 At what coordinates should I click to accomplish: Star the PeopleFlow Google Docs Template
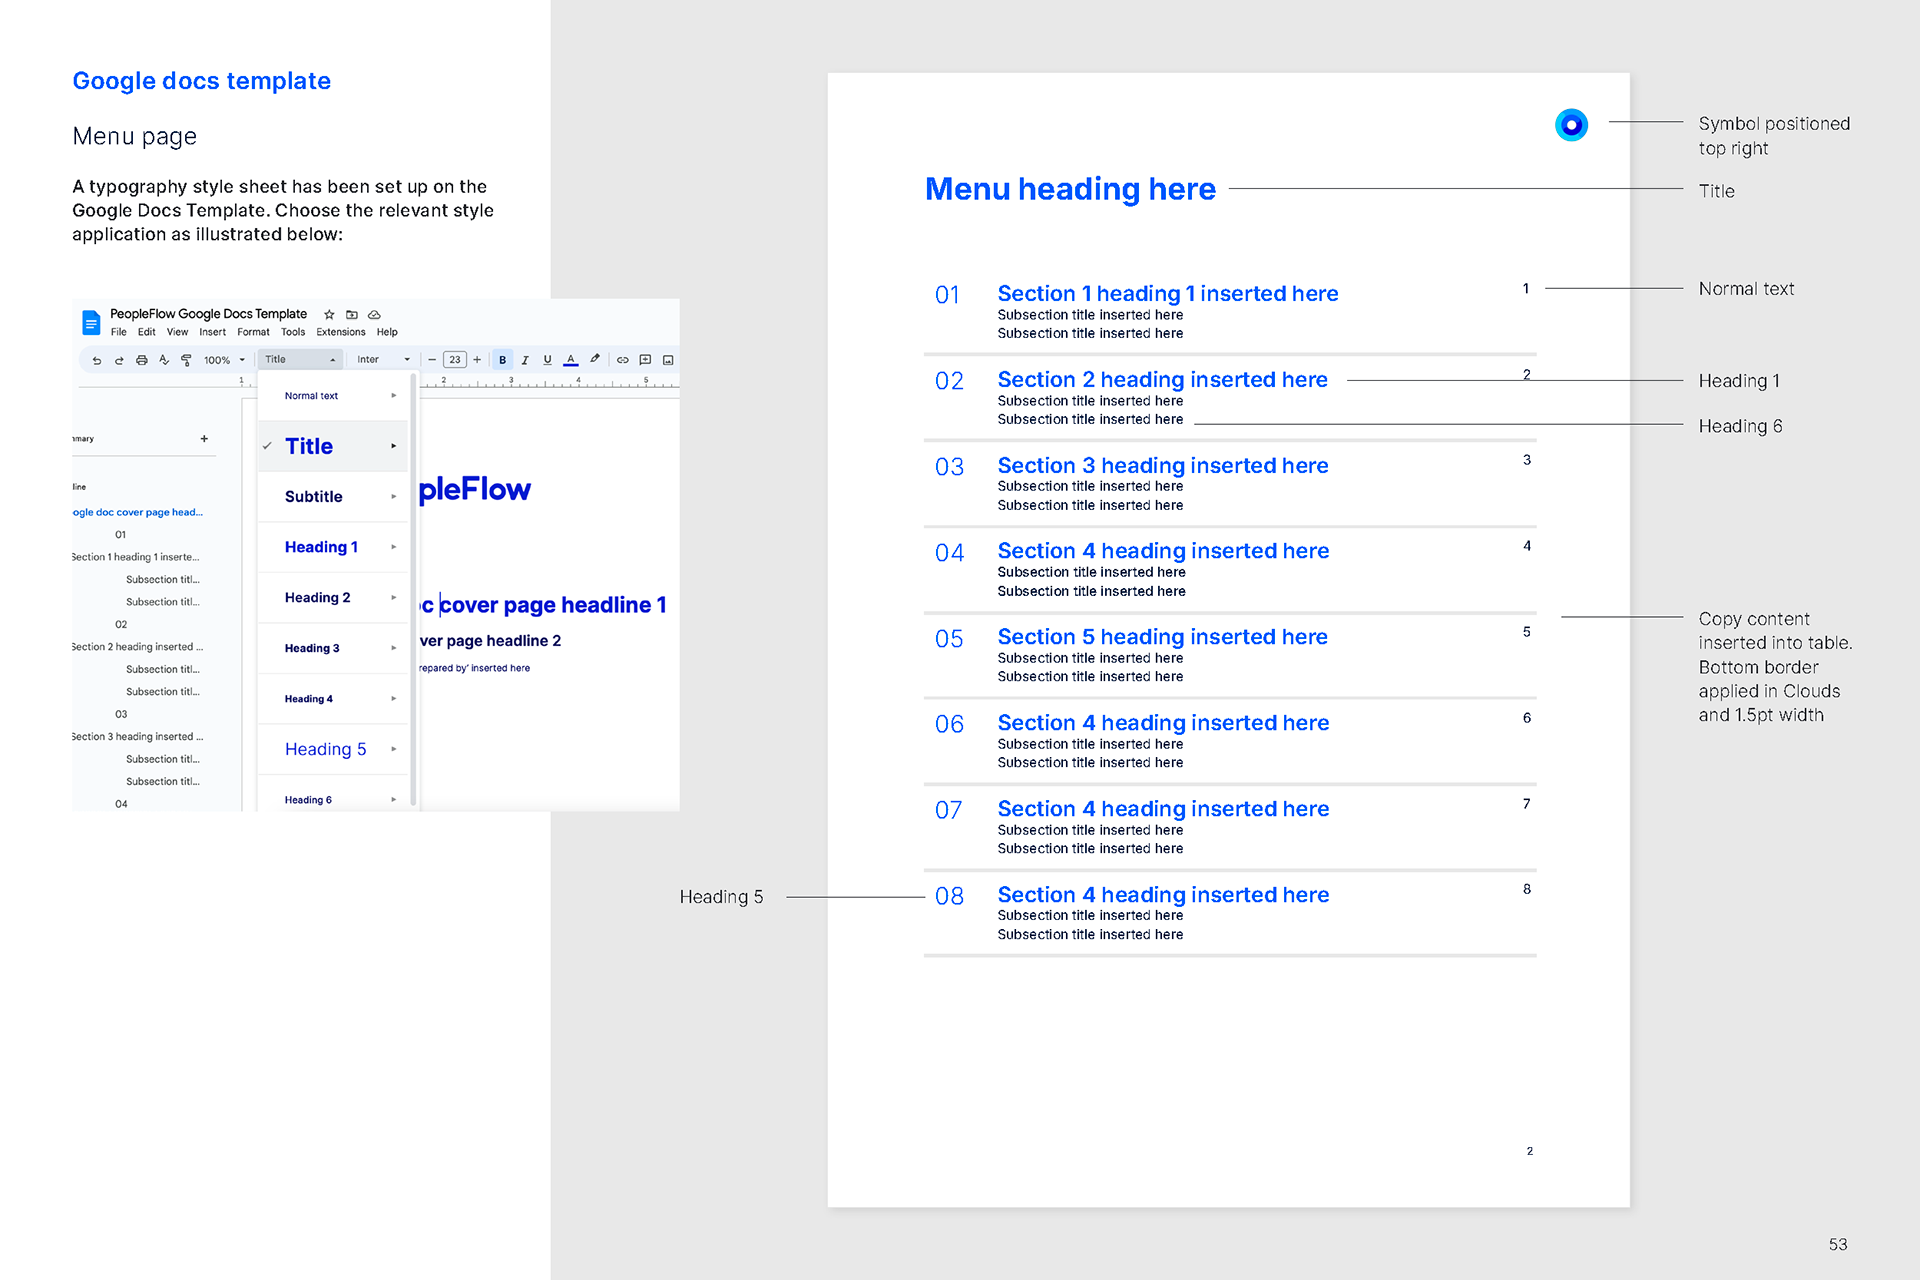329,314
